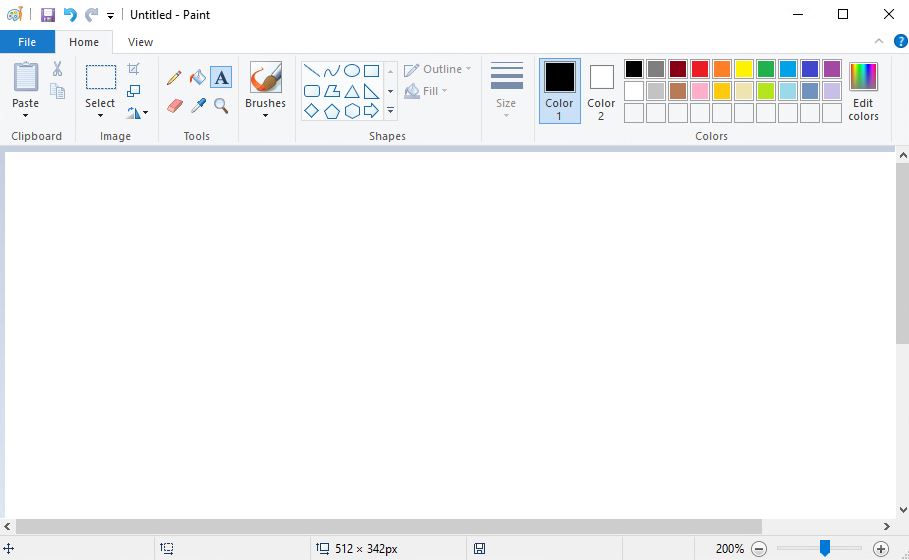The height and width of the screenshot is (560, 909).
Task: Open the File menu
Action: [27, 42]
